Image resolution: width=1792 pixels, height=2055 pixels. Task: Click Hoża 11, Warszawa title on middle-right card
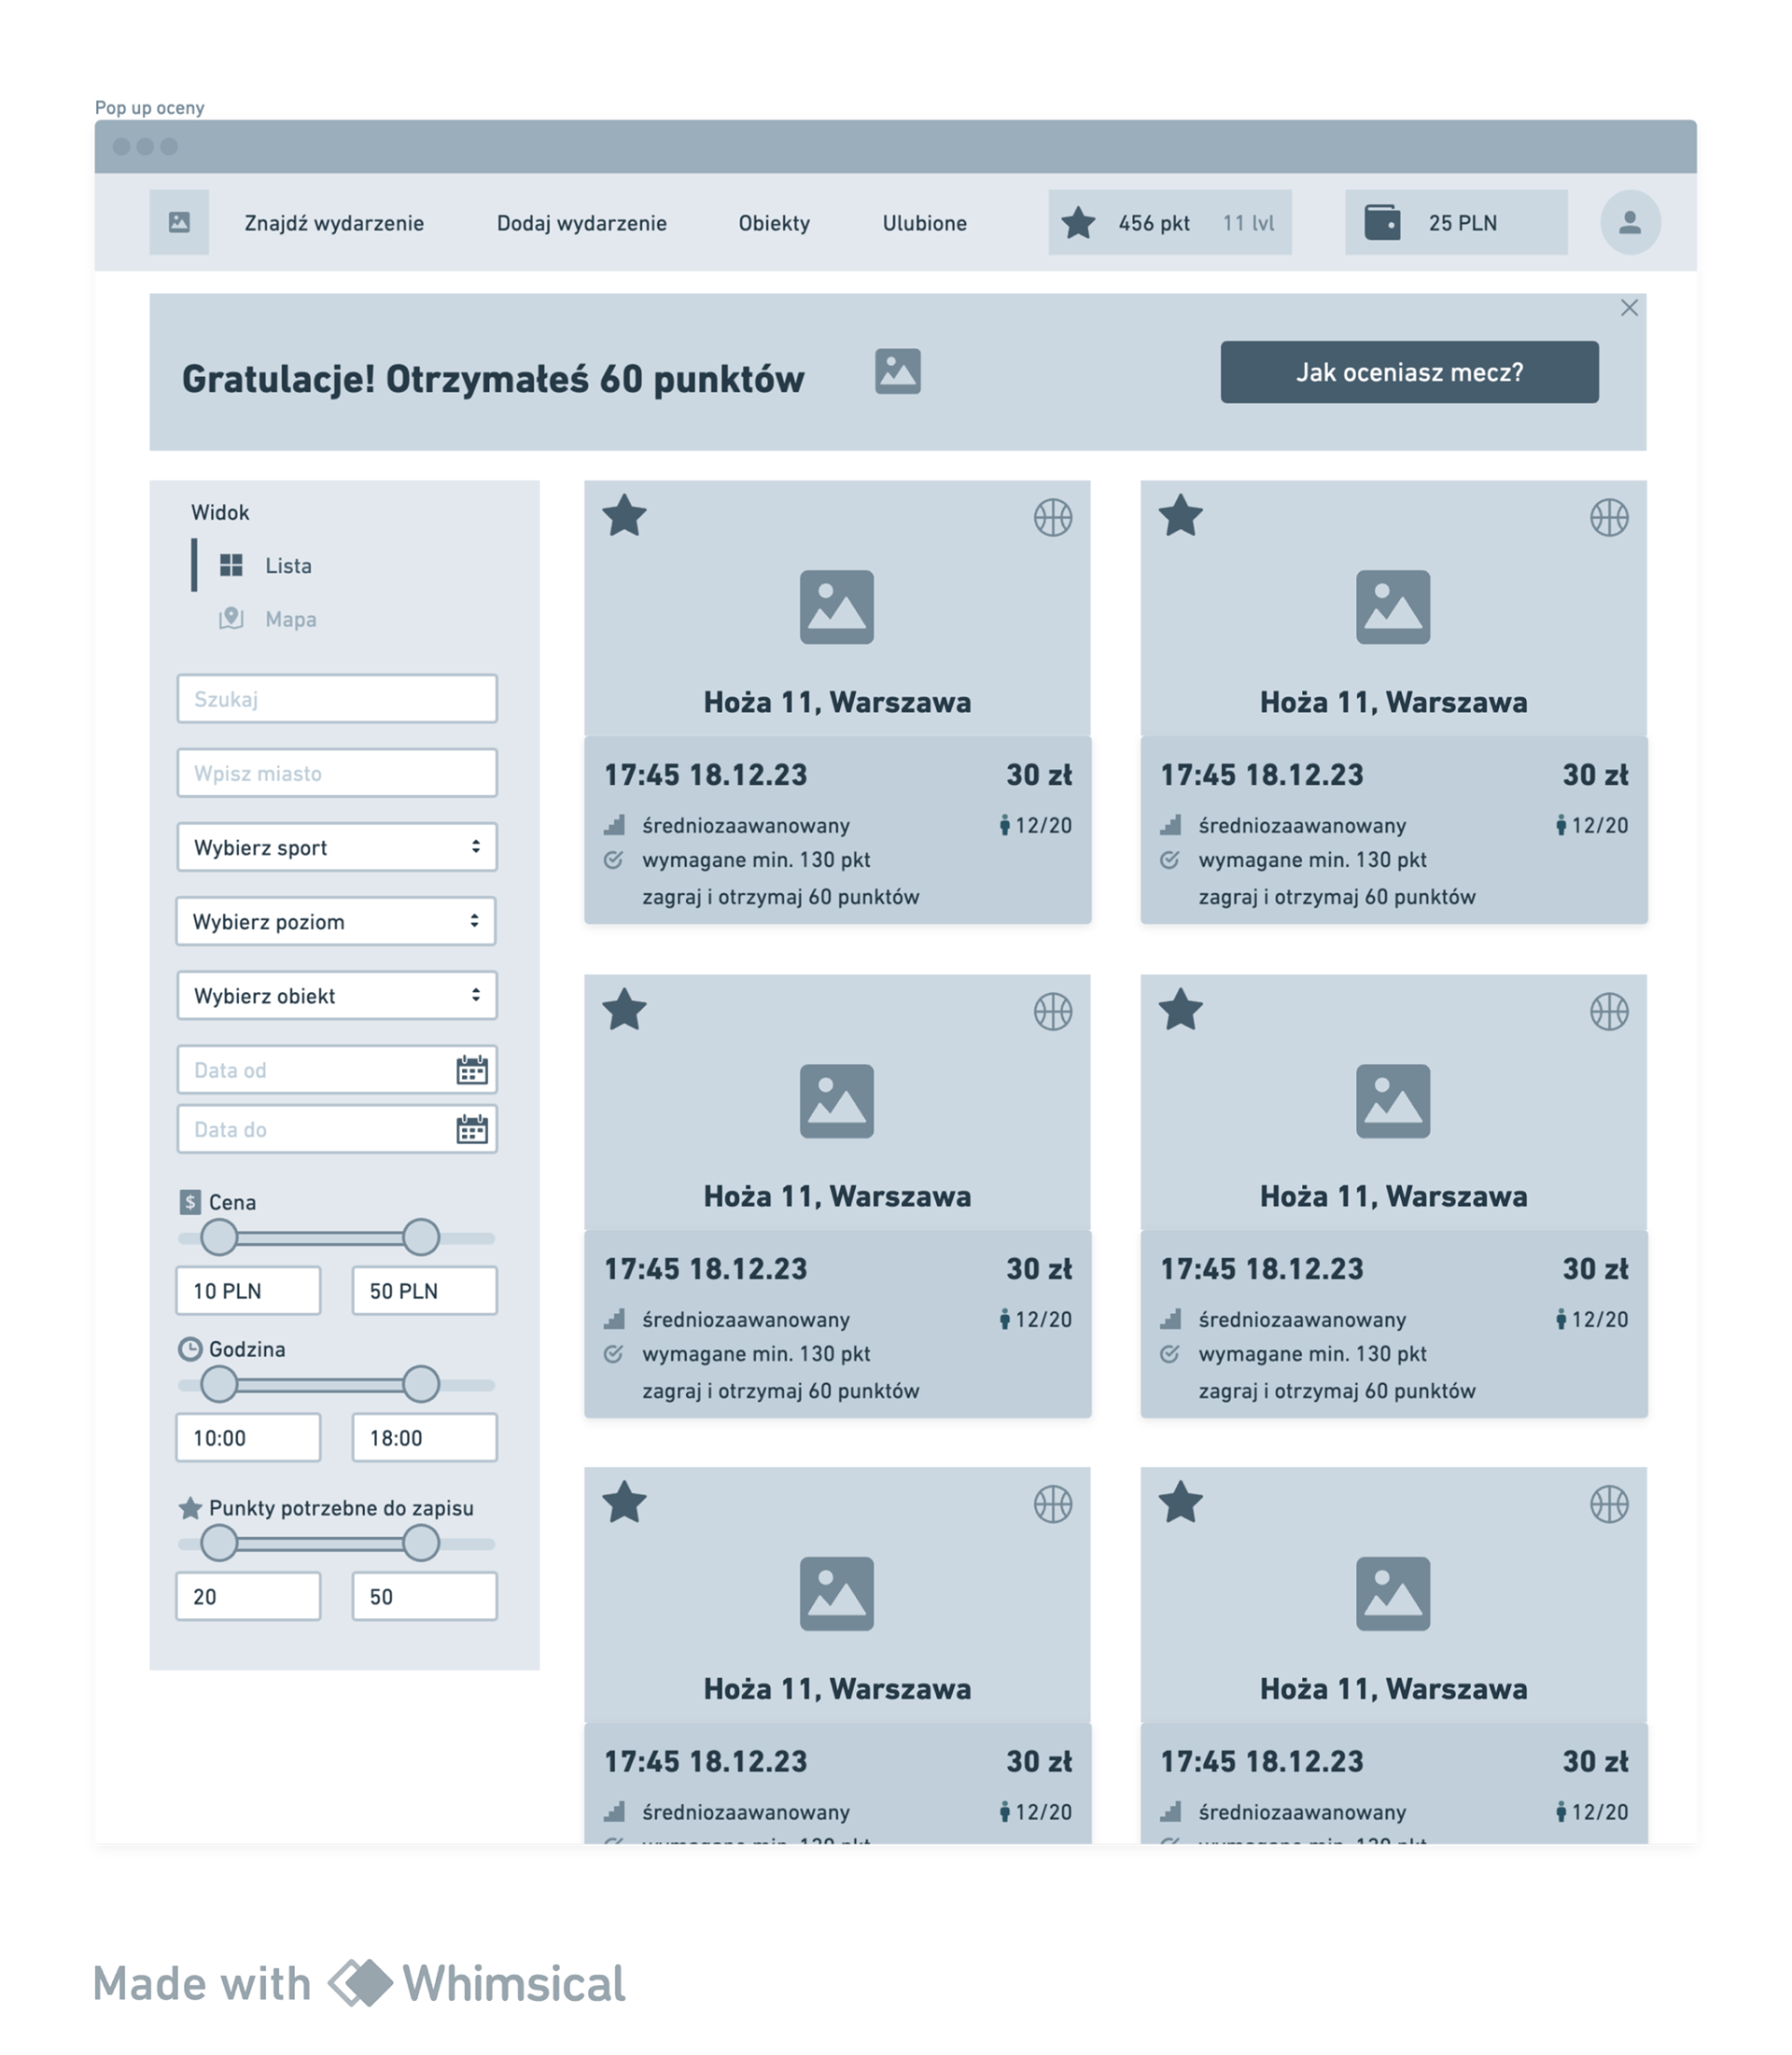[x=1393, y=1196]
